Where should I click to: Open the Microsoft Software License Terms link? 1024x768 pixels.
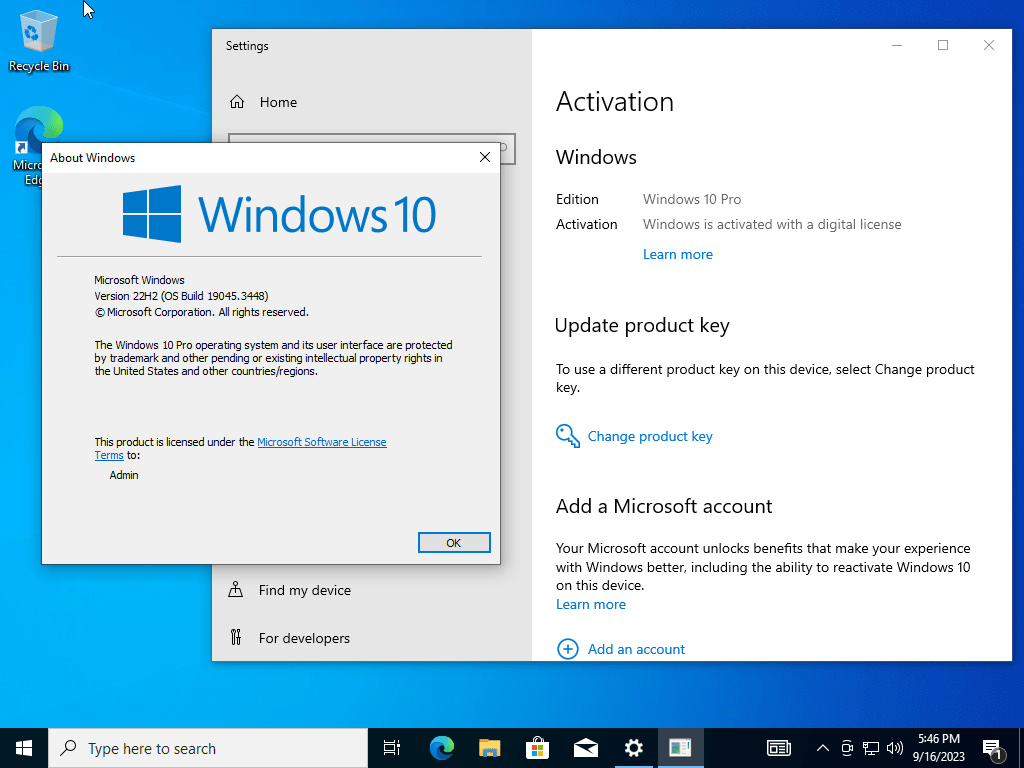tap(322, 442)
